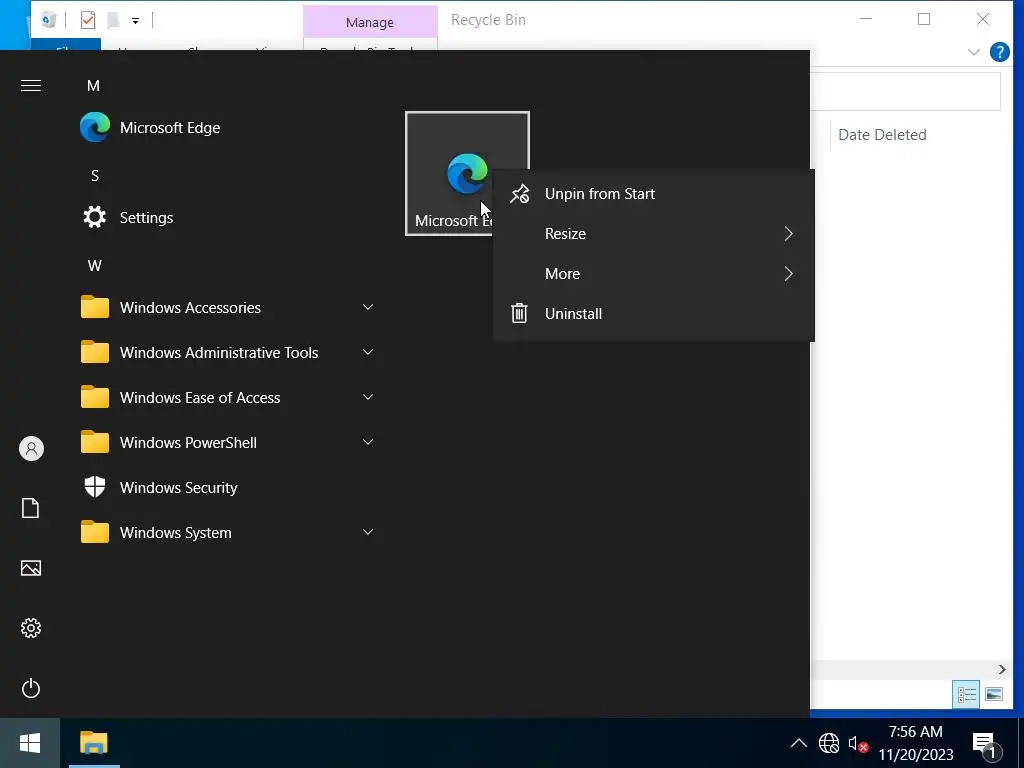Open the Windows PowerShell folder
Screen dimensions: 1024x768
(x=225, y=443)
